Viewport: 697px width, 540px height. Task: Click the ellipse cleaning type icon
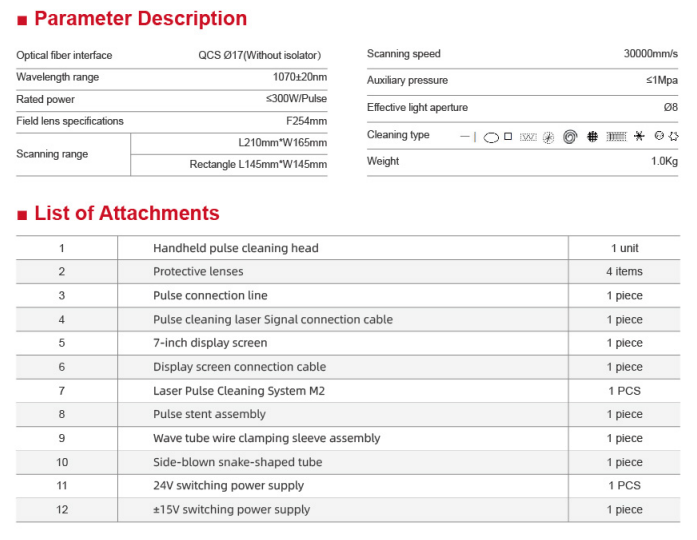(x=491, y=137)
